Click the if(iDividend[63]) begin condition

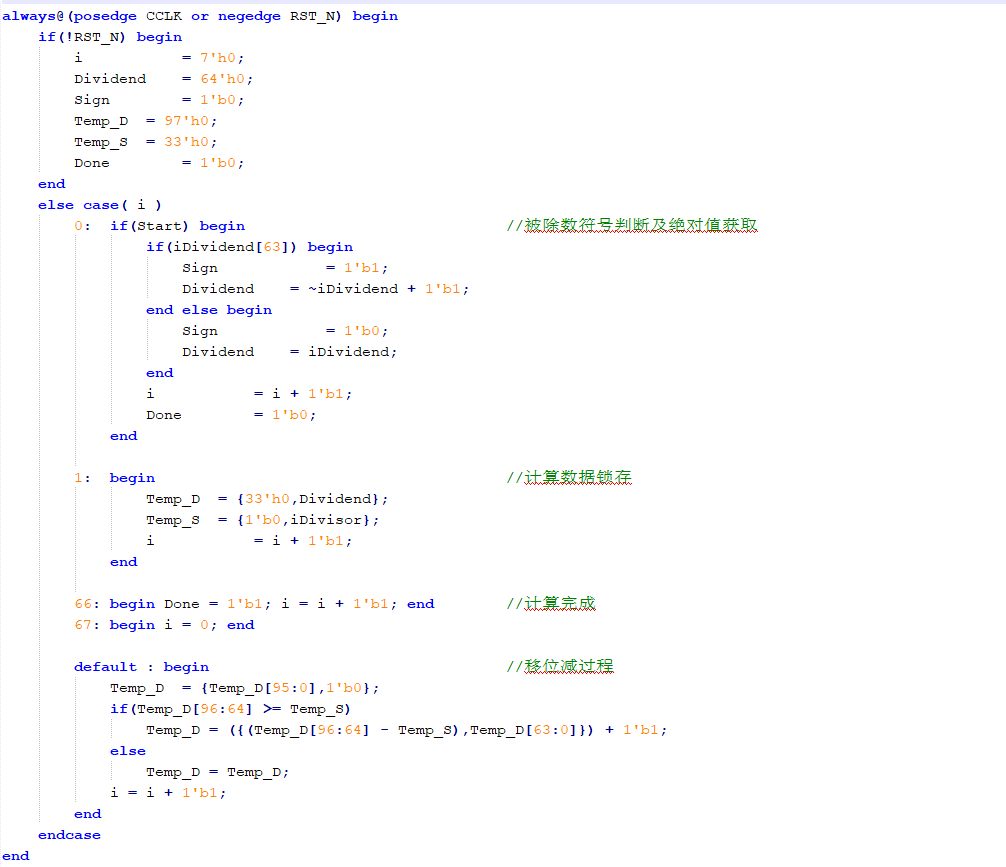[x=249, y=247]
